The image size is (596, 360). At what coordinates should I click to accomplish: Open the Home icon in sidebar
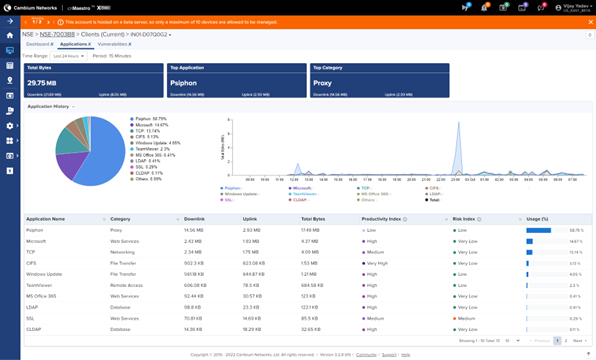(x=10, y=35)
